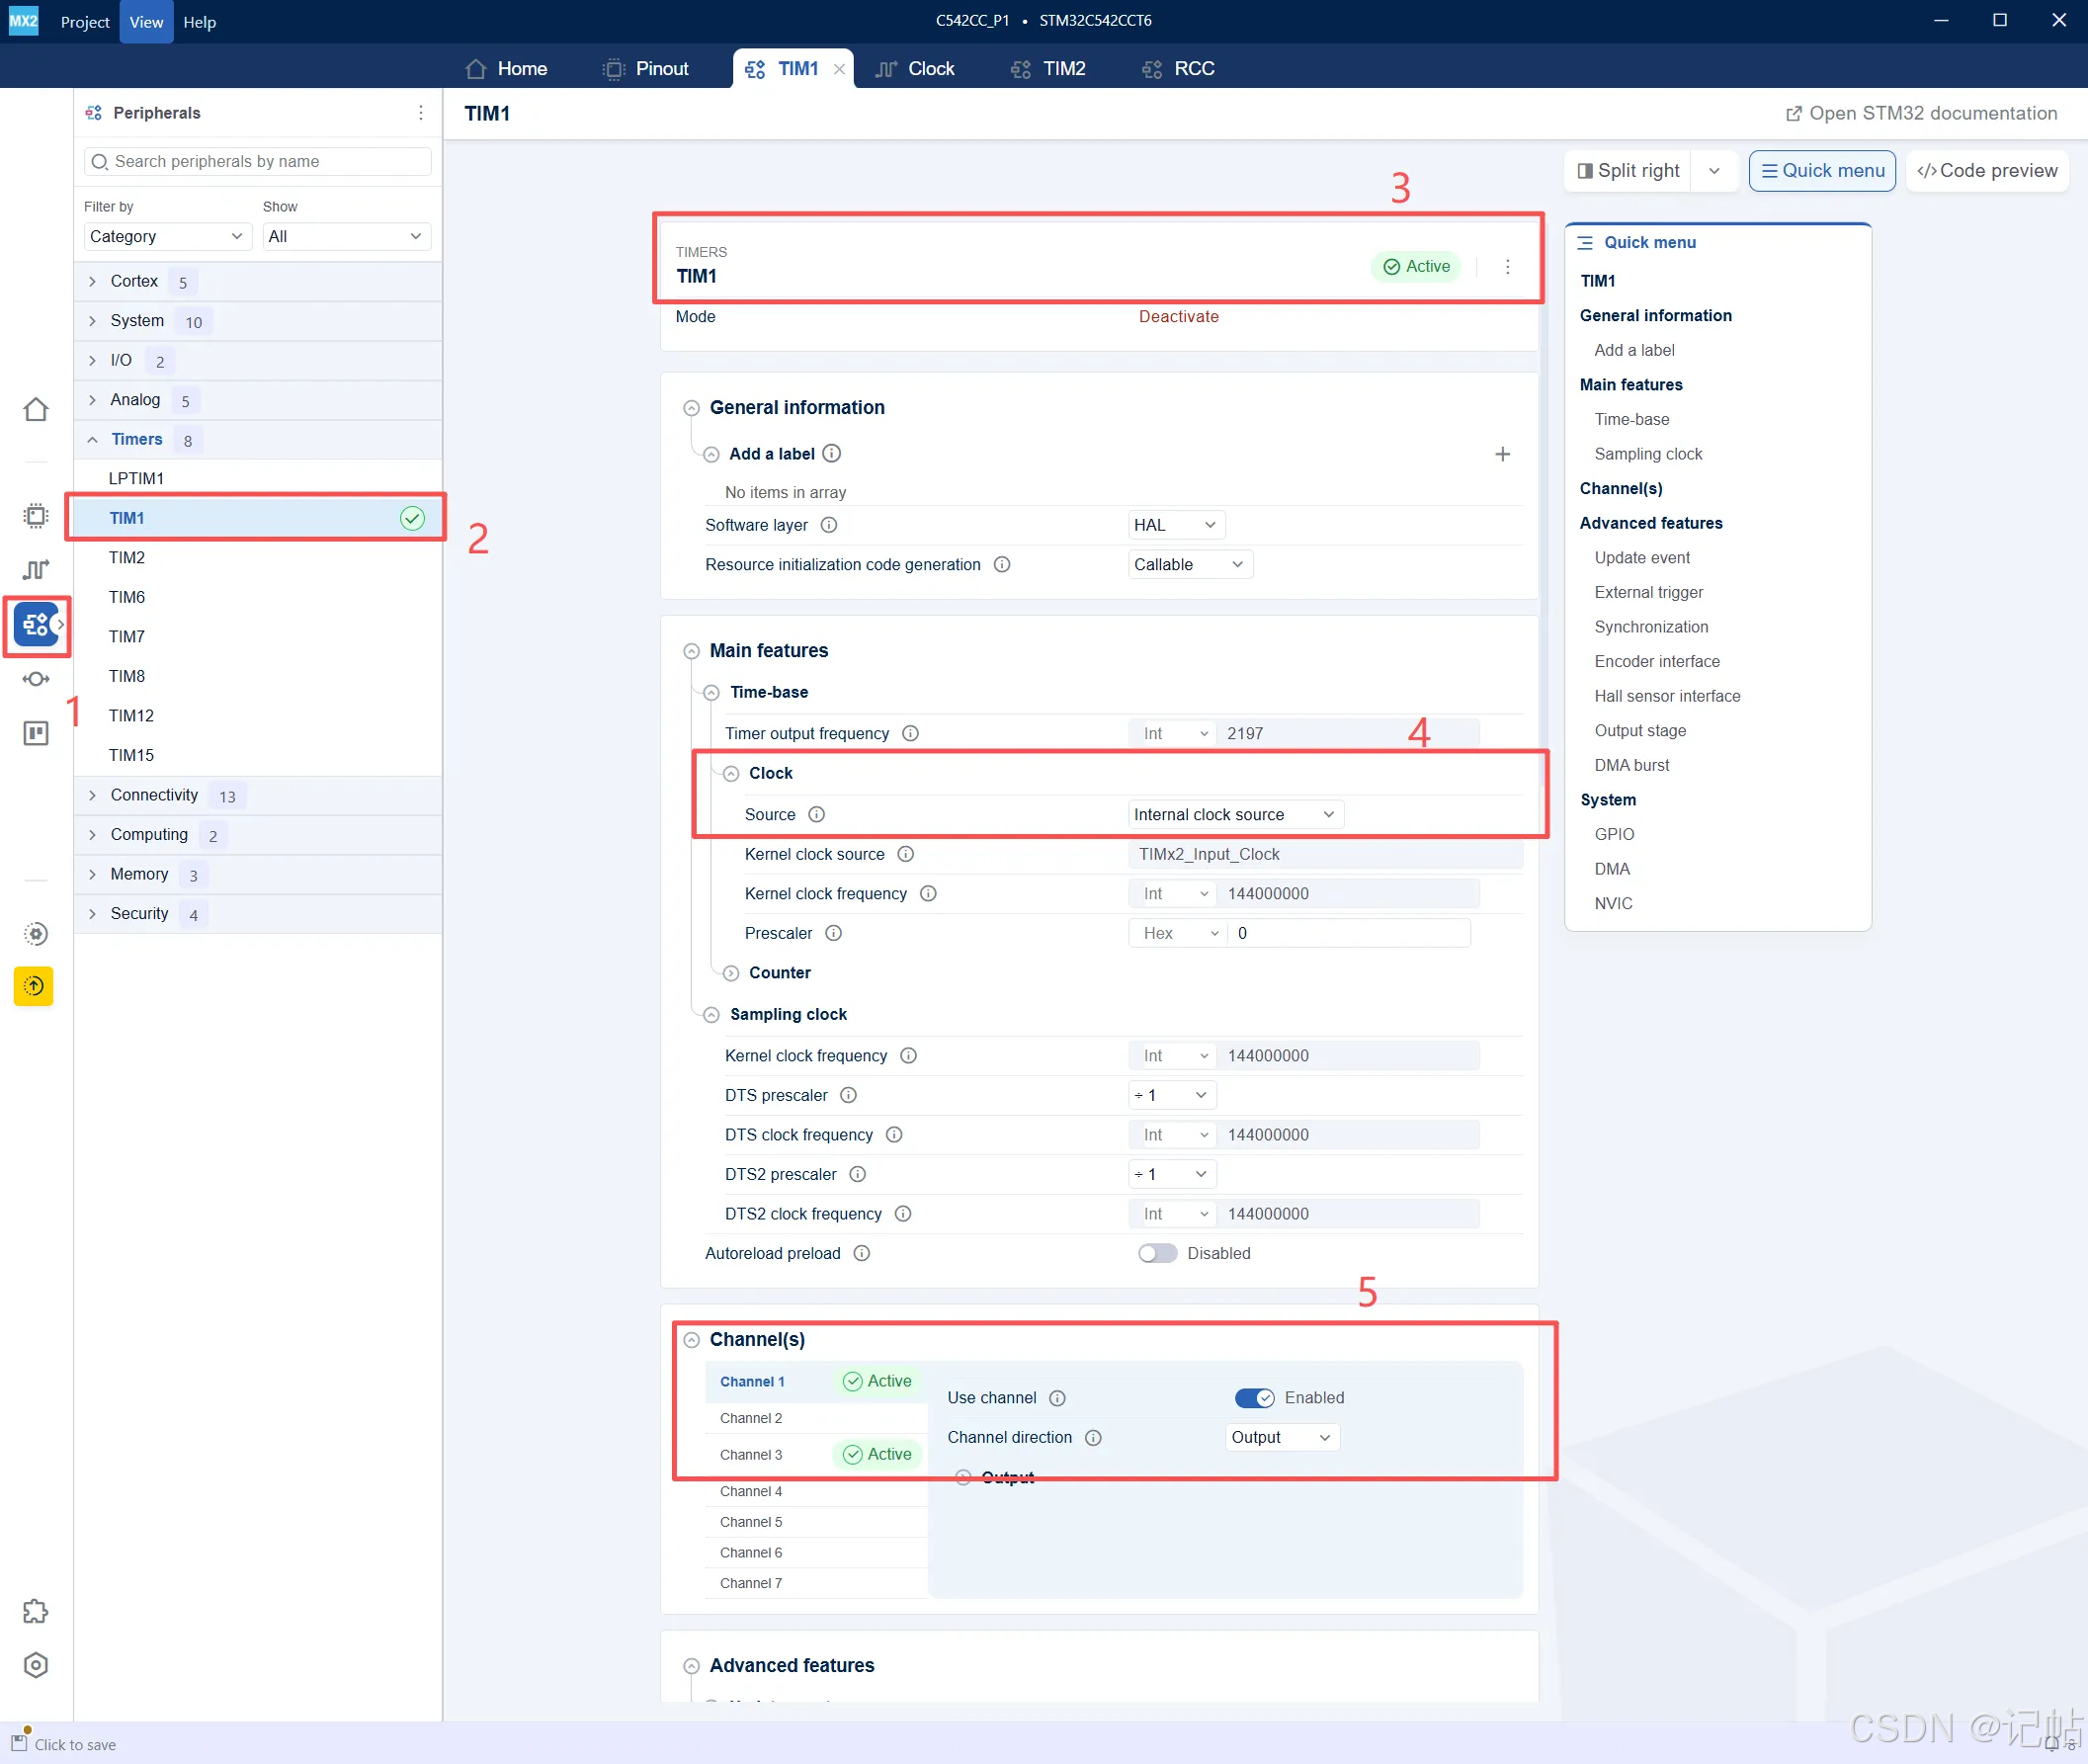Open the TIM1 card three-dot options menu
The width and height of the screenshot is (2088, 1764).
(1508, 266)
